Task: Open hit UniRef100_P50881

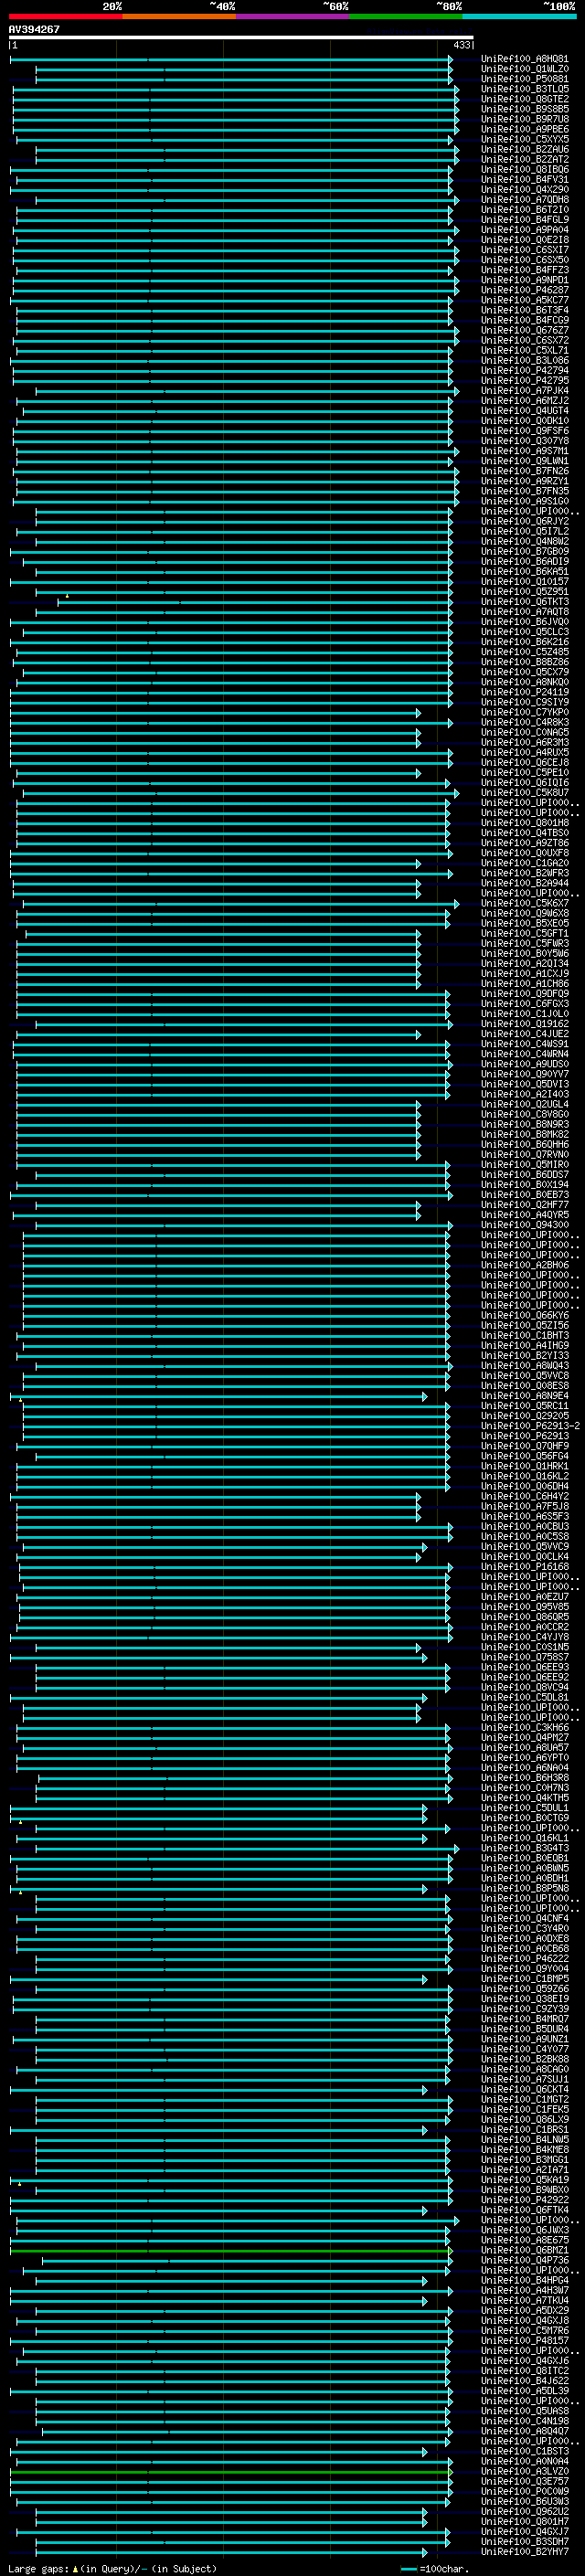Action: pyautogui.click(x=525, y=79)
